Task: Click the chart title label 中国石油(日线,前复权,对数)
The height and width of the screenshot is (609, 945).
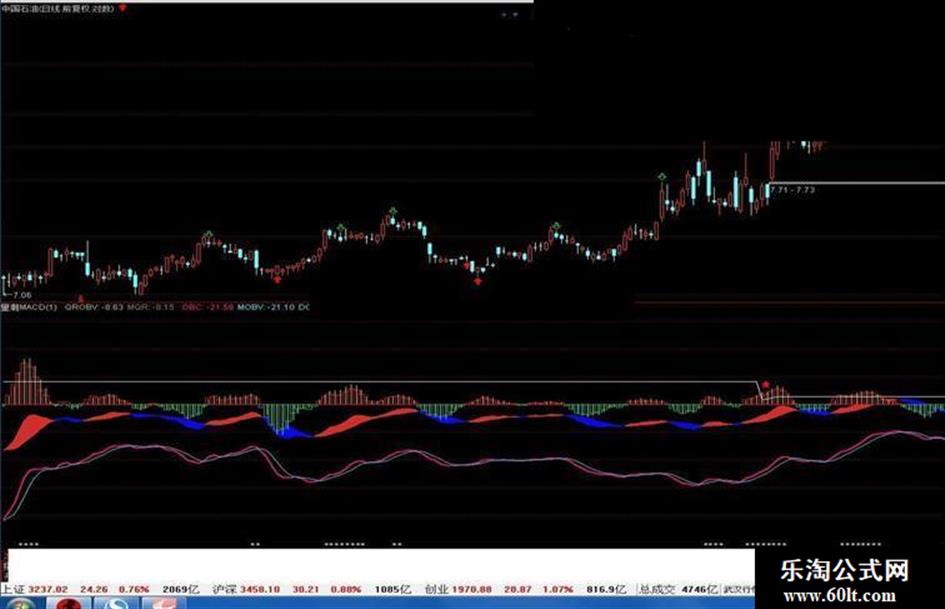Action: (58, 8)
